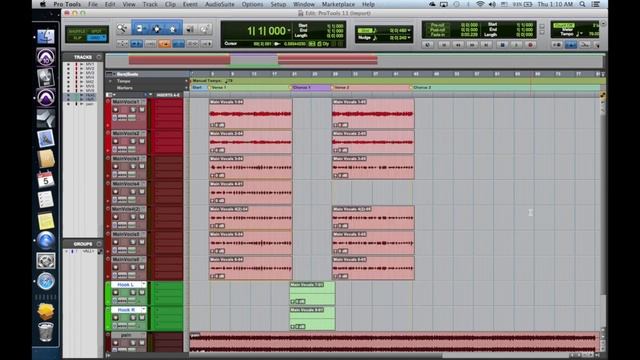Screen dimensions: 640x360
Task: Mute the Hook R track
Action: (x=142, y=318)
